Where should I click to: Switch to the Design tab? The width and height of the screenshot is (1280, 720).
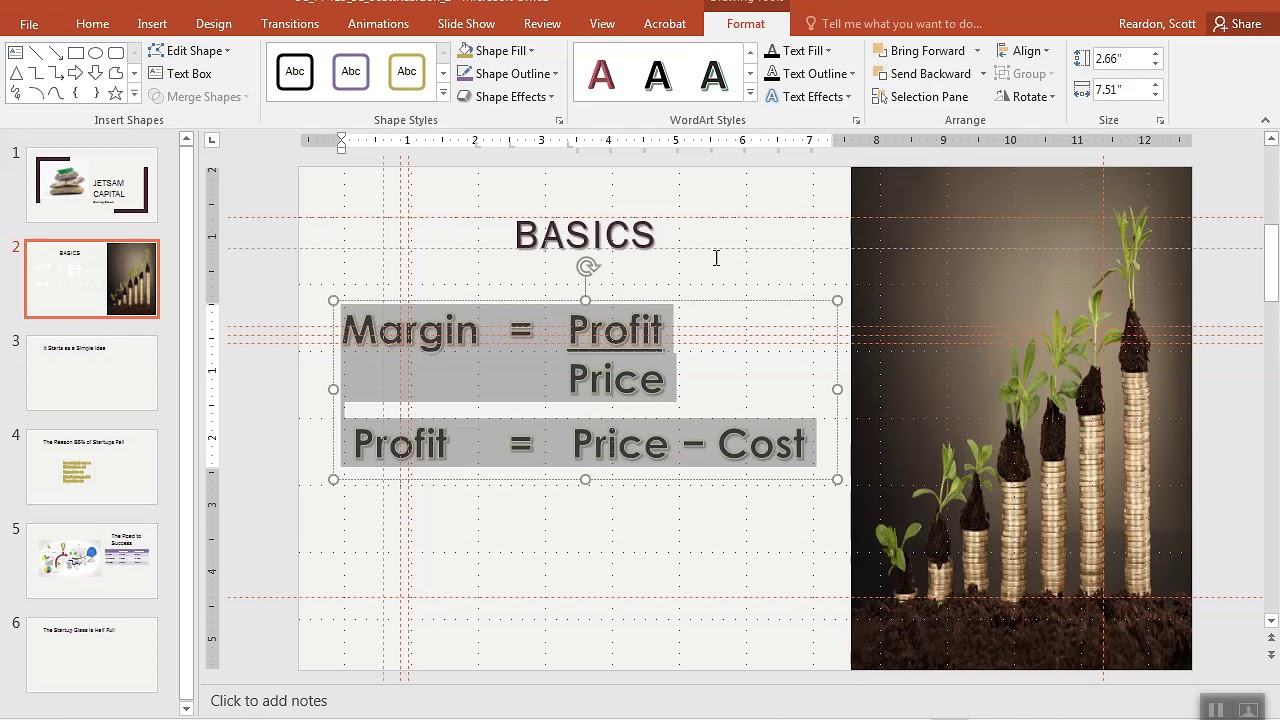pos(213,23)
